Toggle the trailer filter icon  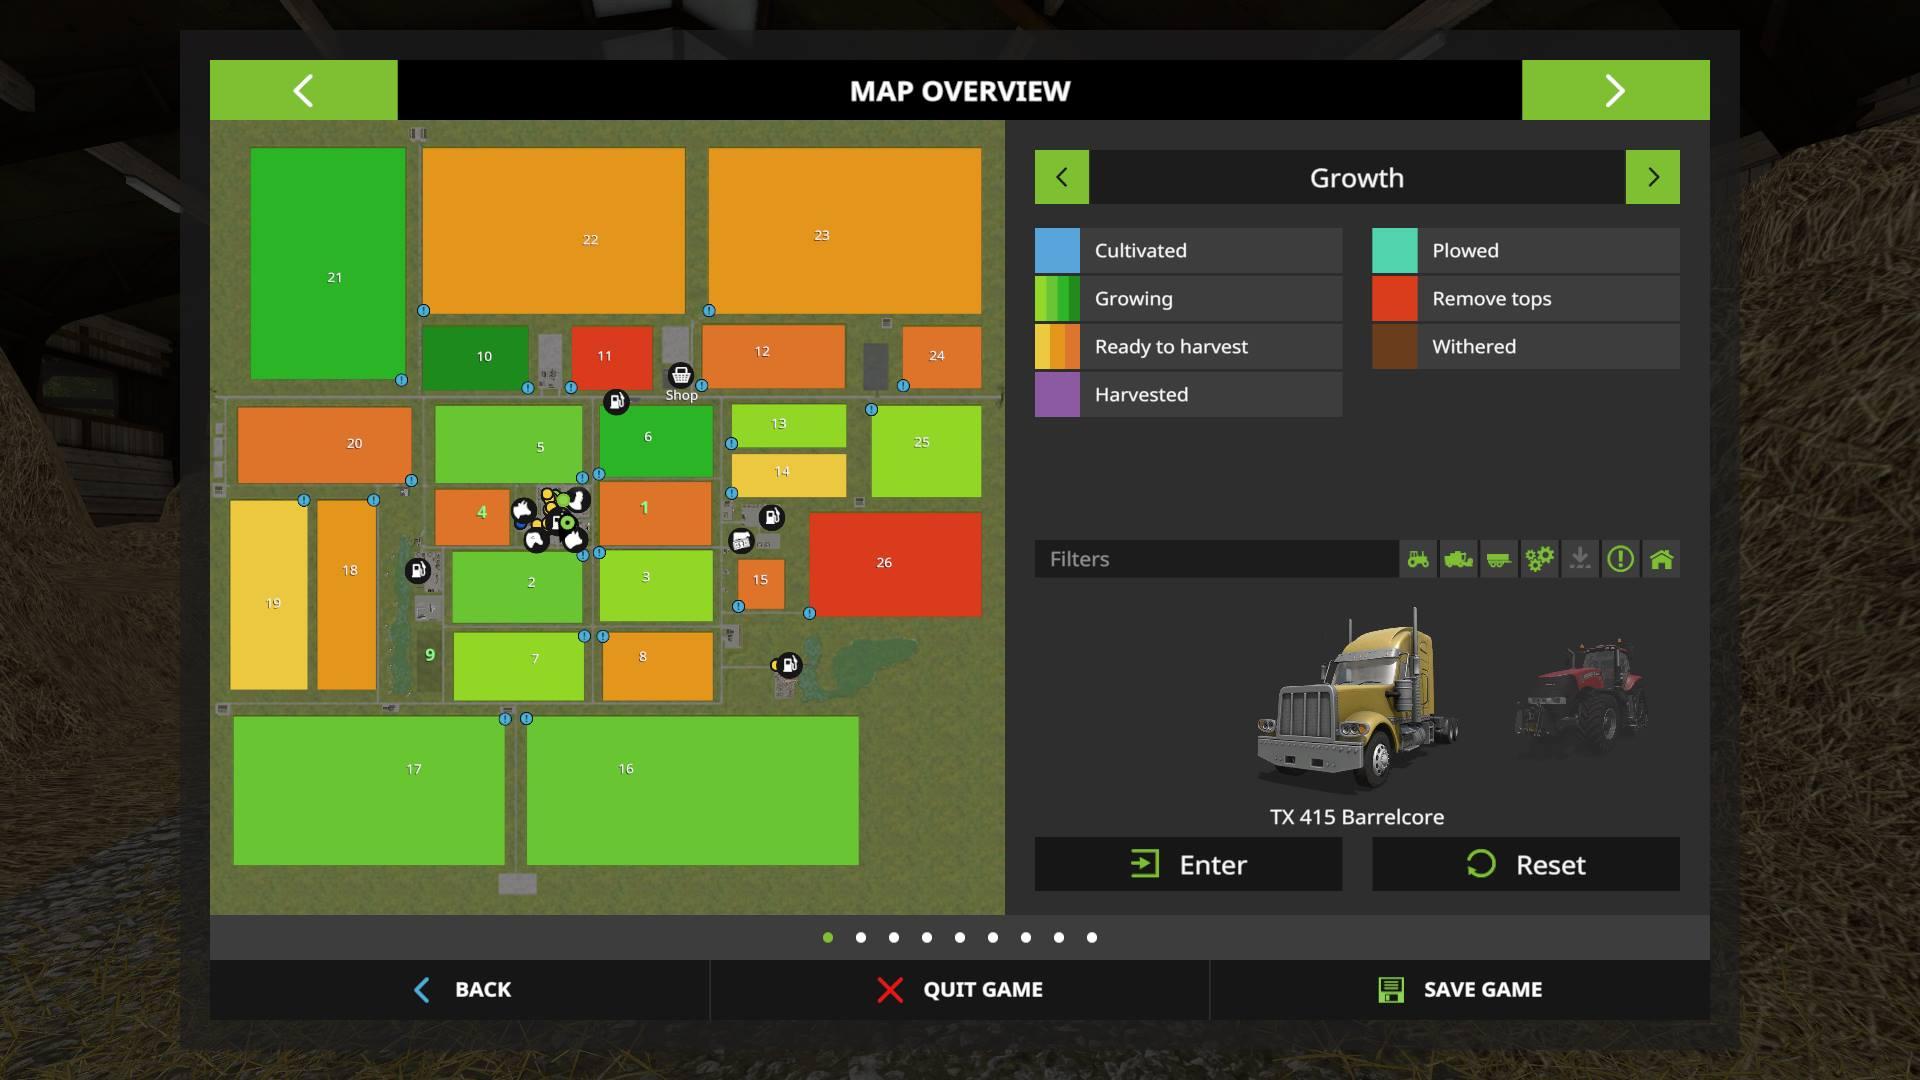click(1498, 559)
